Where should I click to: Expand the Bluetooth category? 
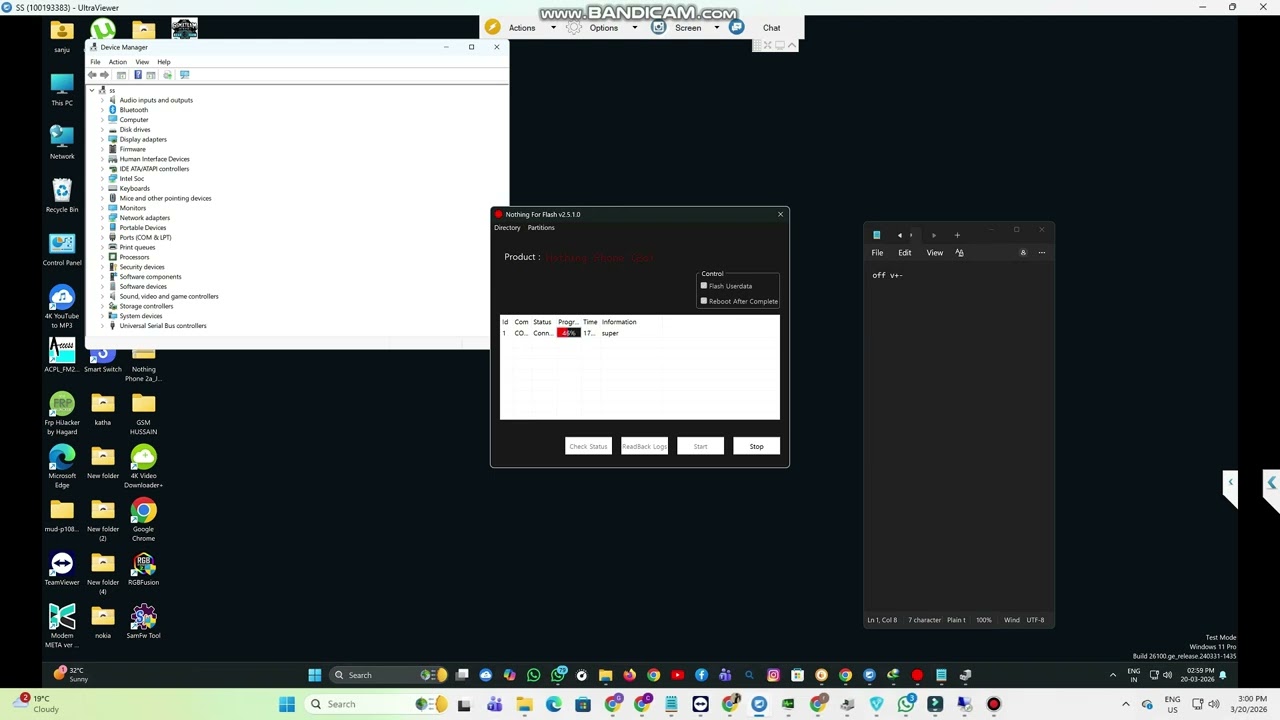(102, 110)
